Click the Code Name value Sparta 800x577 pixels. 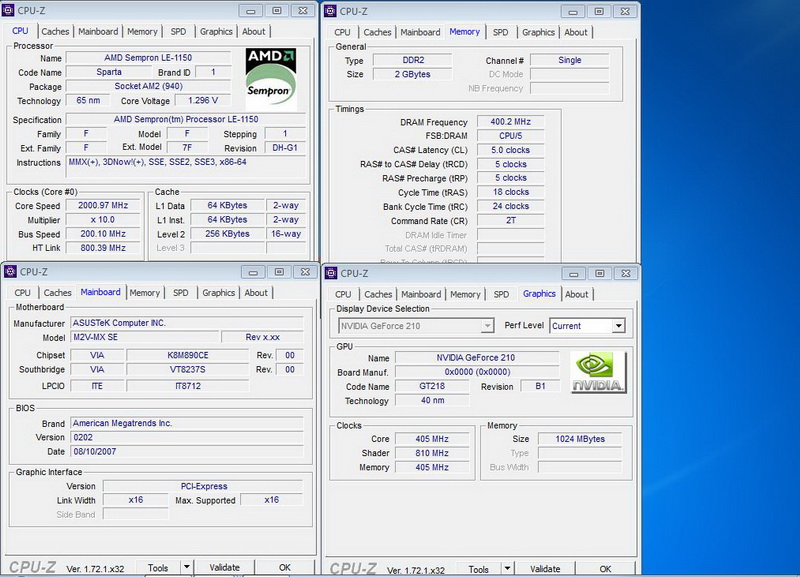coord(109,72)
